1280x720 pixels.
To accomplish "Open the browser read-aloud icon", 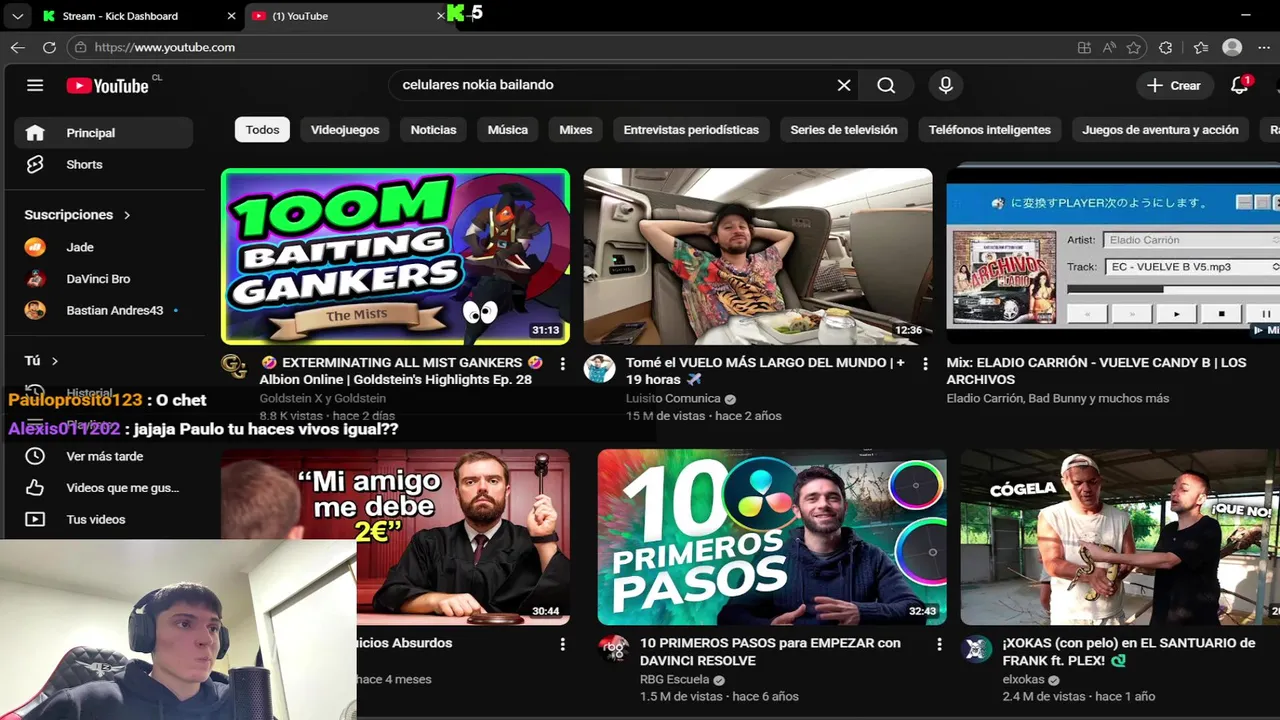I will pos(1109,47).
